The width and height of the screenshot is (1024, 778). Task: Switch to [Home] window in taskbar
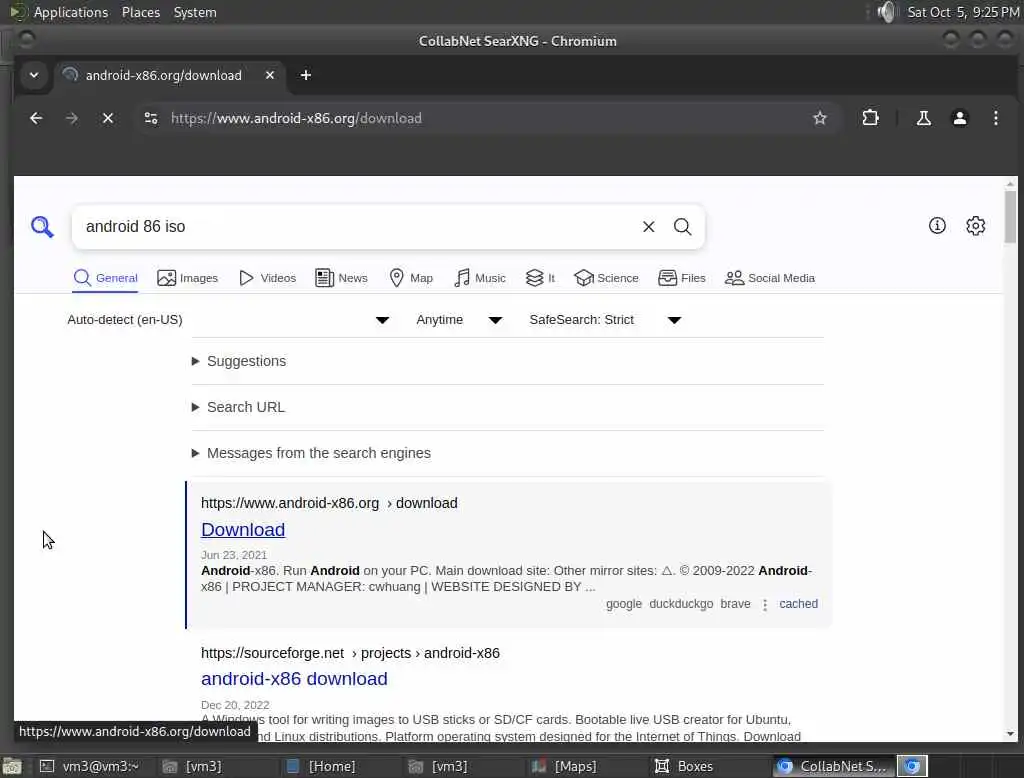point(323,766)
